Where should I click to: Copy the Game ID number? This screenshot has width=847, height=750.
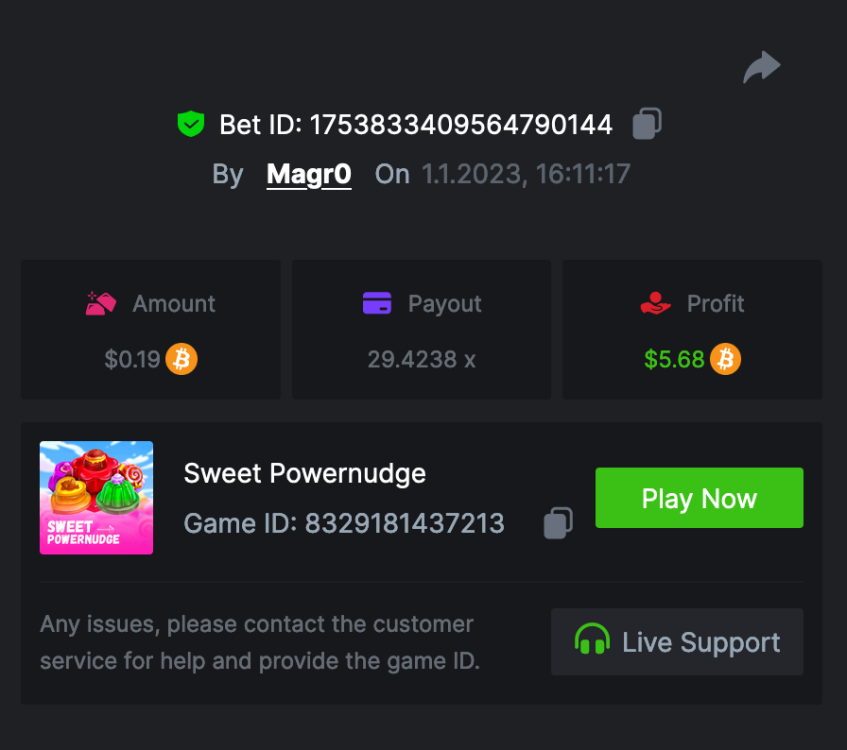coord(558,523)
